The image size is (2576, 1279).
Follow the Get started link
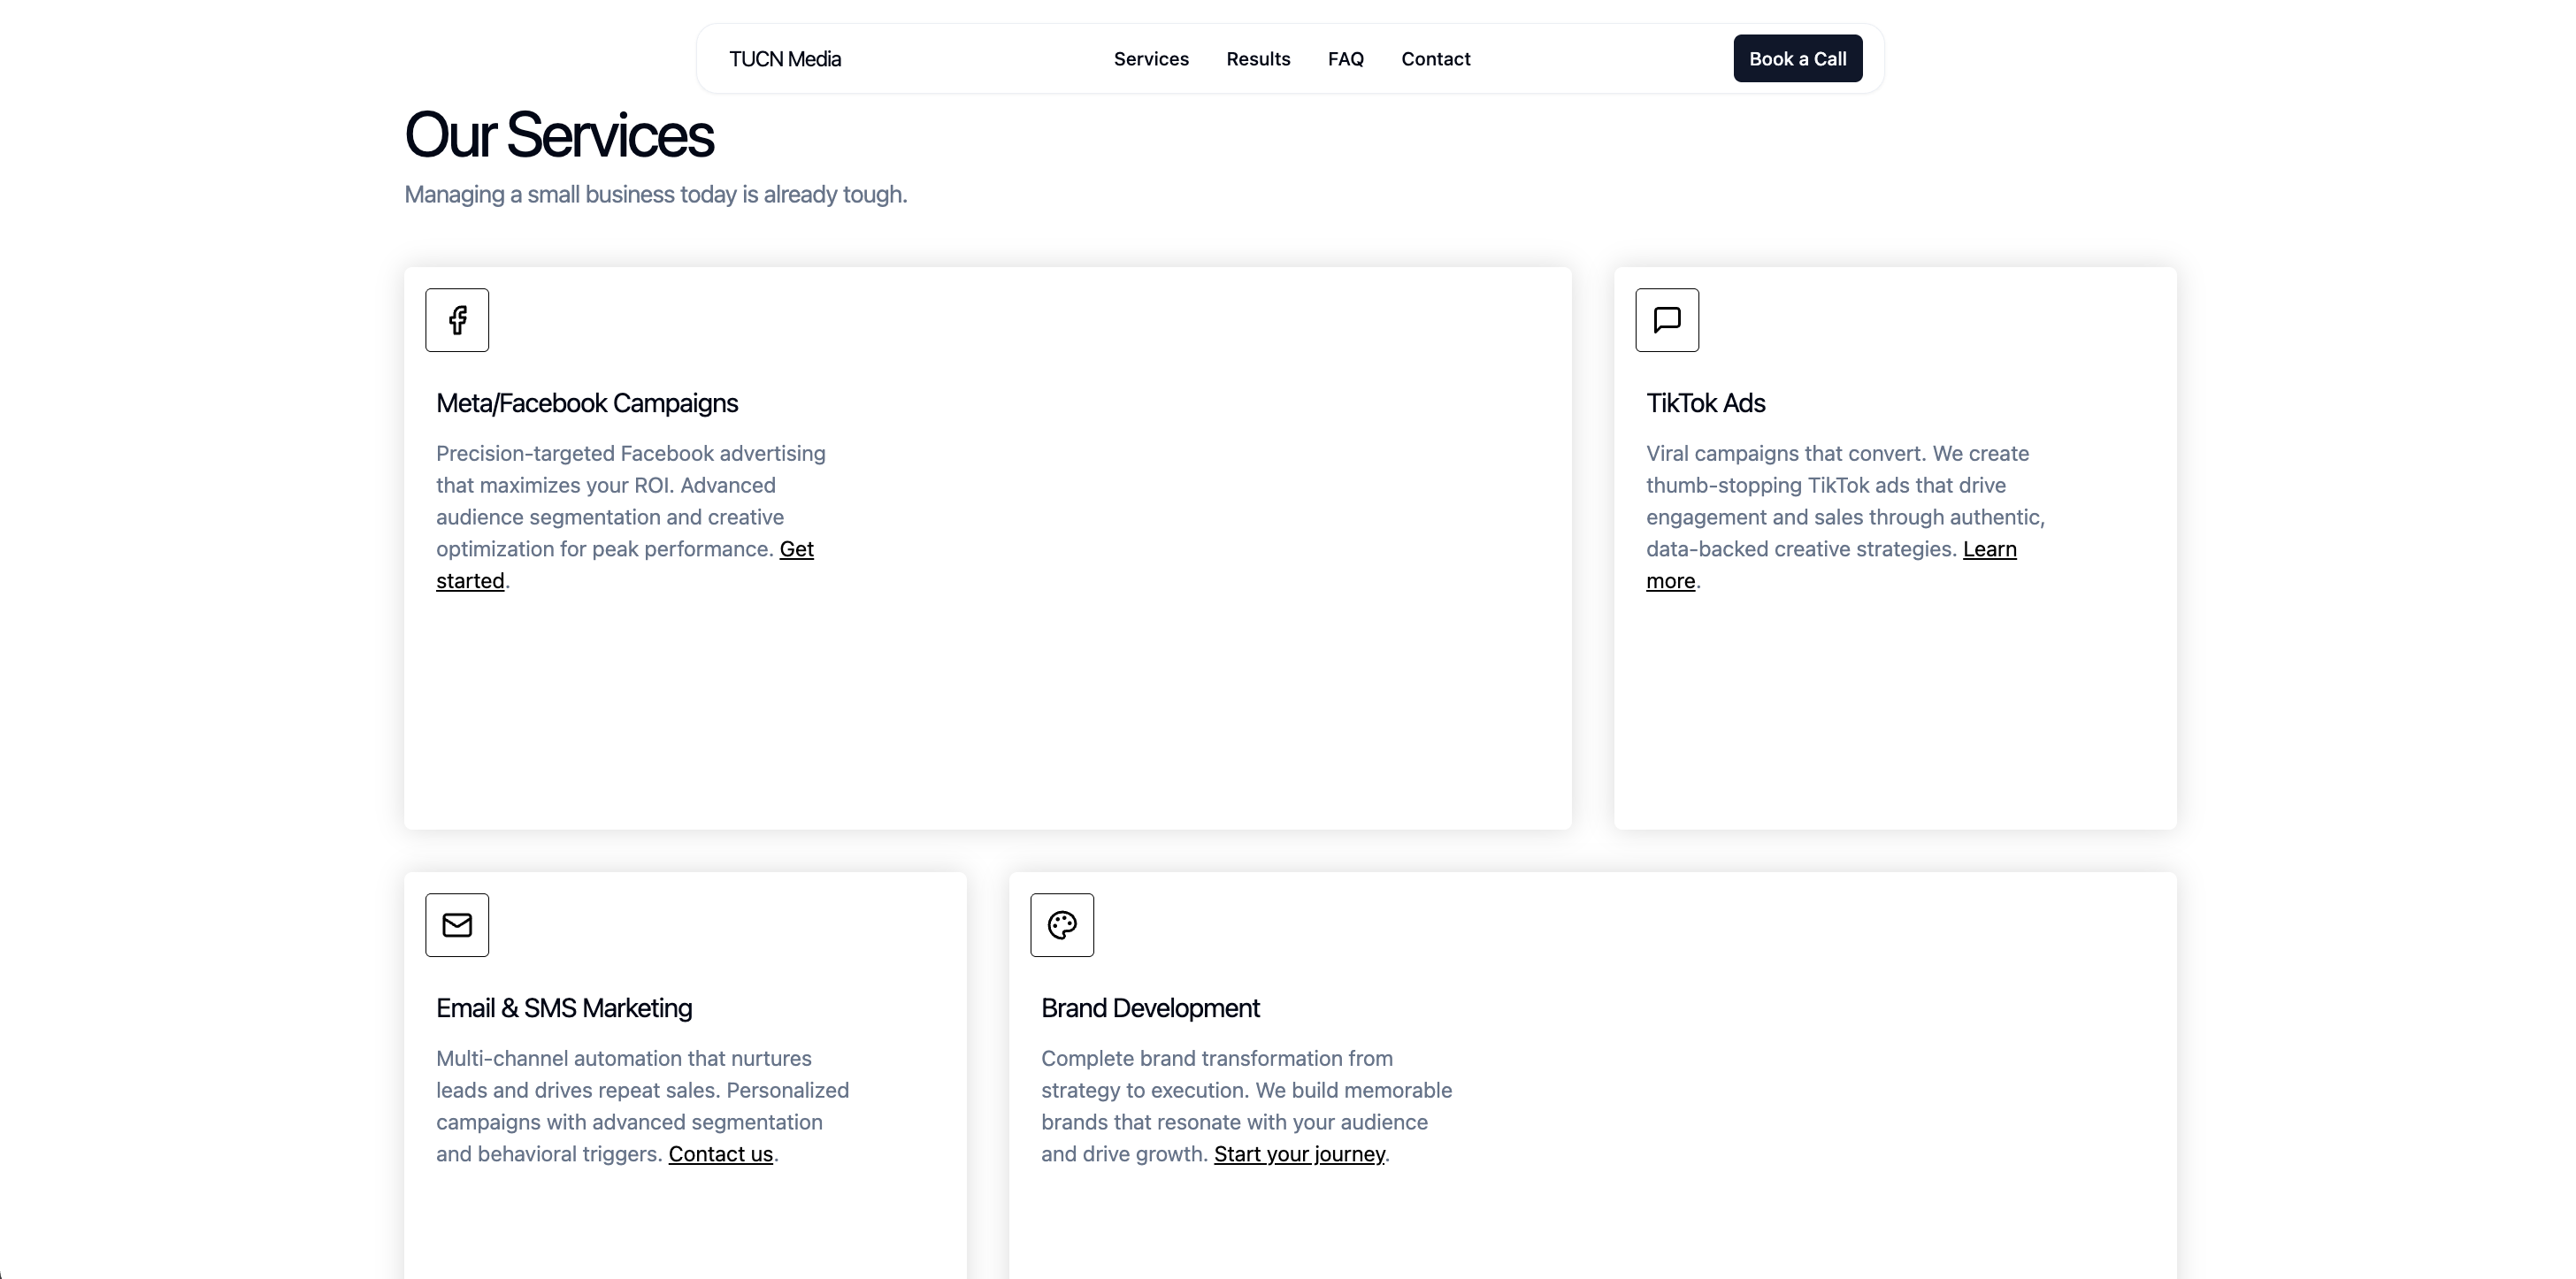point(796,549)
